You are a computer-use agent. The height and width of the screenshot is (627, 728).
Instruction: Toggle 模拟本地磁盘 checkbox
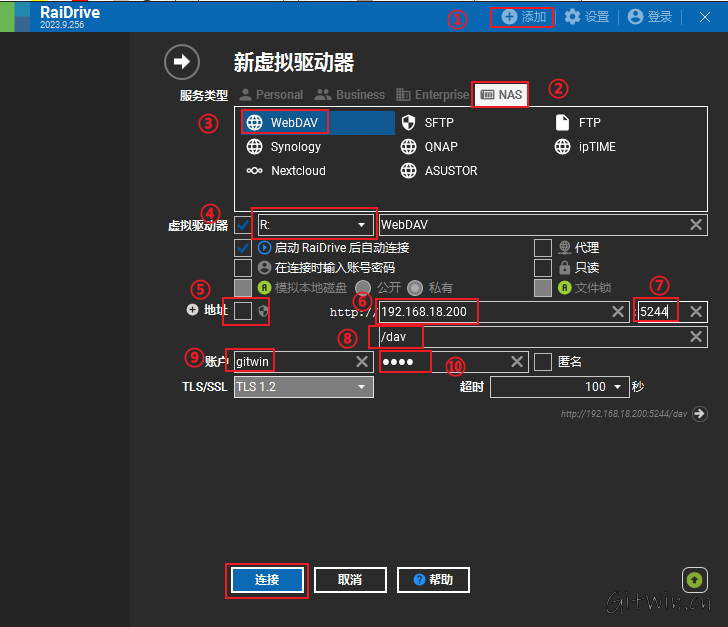pyautogui.click(x=243, y=288)
